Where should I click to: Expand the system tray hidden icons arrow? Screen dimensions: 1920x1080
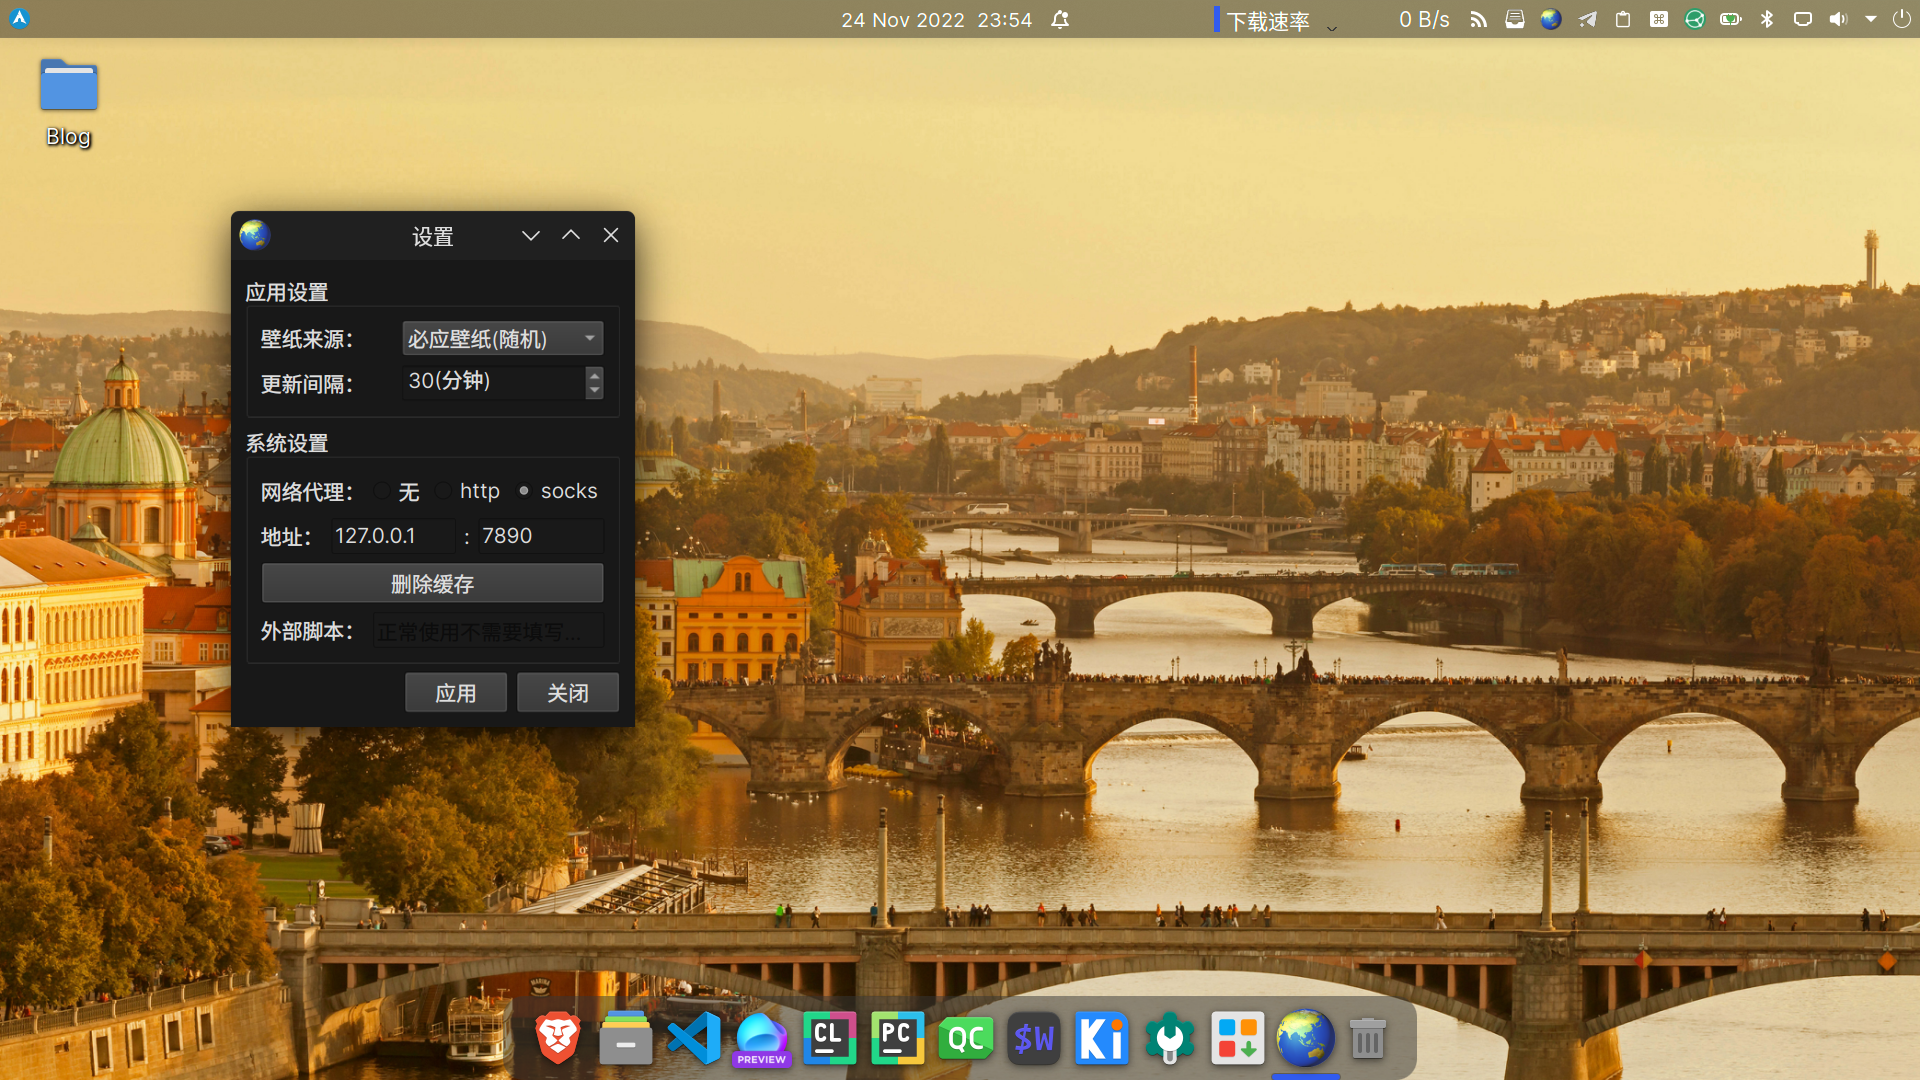pos(1871,19)
